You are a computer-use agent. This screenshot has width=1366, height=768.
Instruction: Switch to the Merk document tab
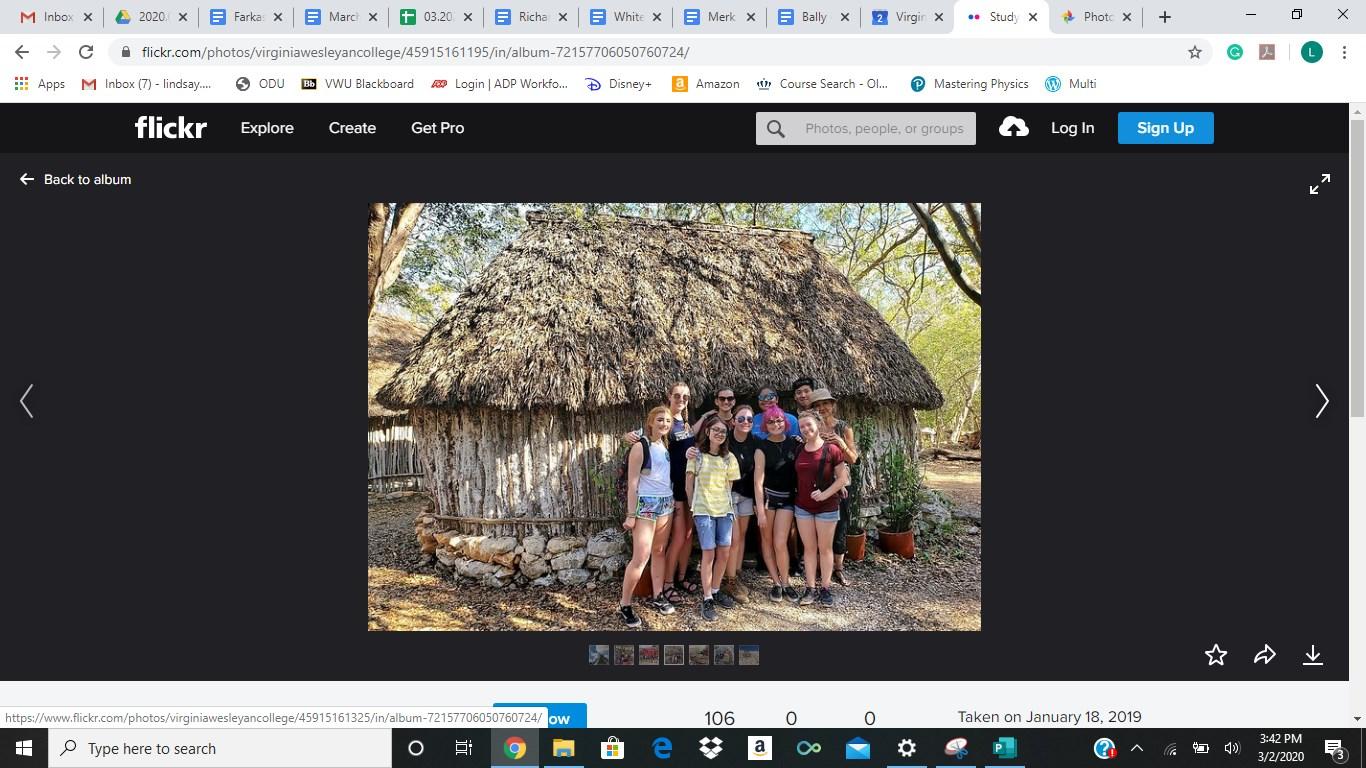tap(721, 17)
